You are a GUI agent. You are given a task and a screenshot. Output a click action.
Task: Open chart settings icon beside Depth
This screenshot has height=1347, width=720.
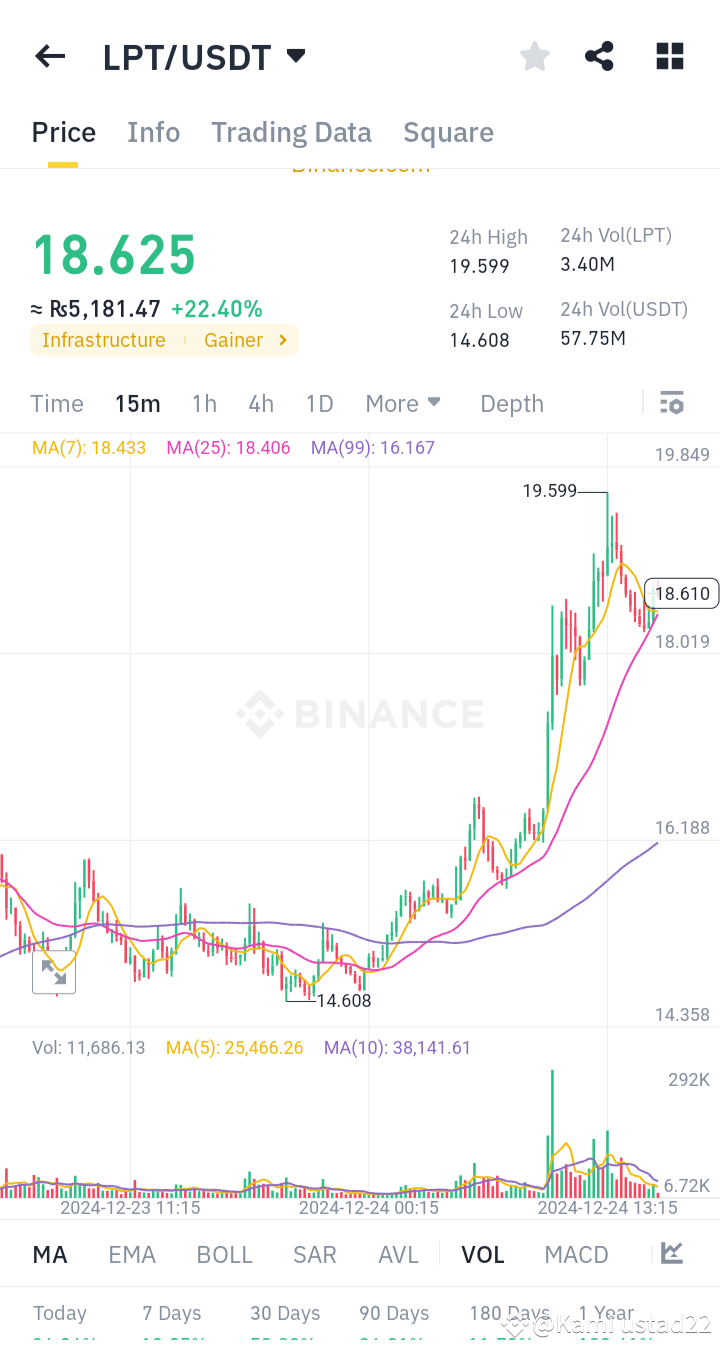(x=672, y=403)
